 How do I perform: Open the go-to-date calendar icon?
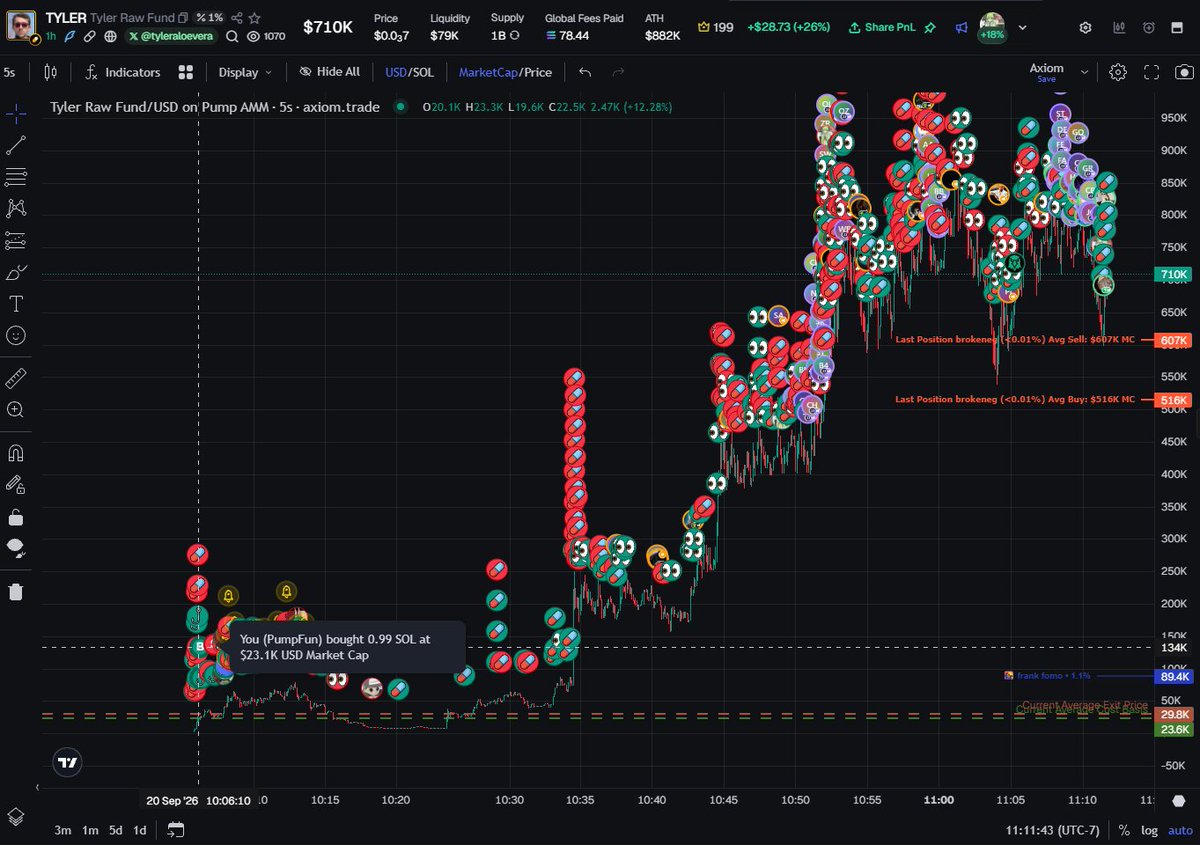[176, 830]
